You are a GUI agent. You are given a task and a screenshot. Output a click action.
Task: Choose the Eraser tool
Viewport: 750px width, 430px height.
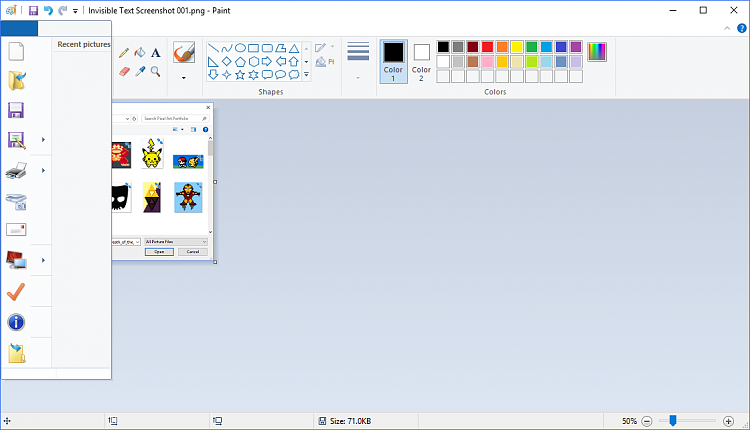click(124, 71)
